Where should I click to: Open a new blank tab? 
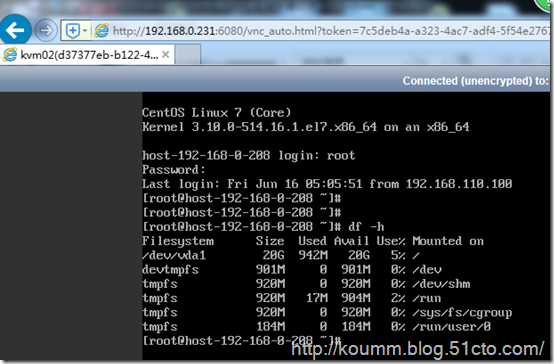coord(188,55)
